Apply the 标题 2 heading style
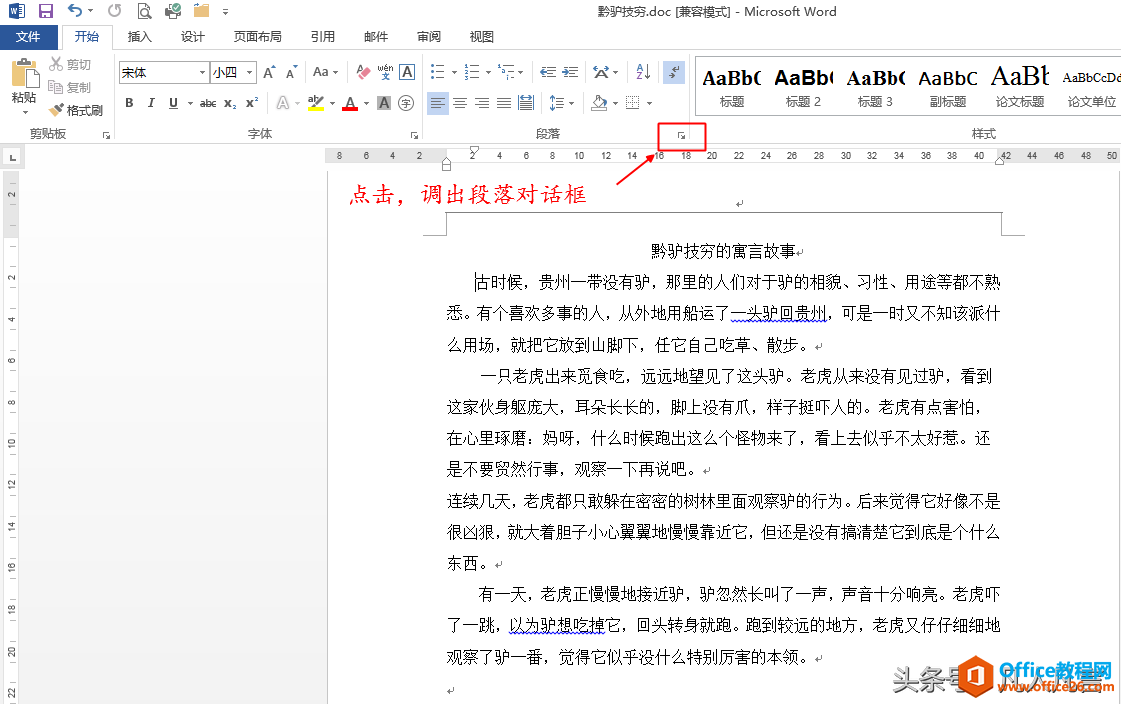Screen dimensions: 1121x704 (x=804, y=86)
